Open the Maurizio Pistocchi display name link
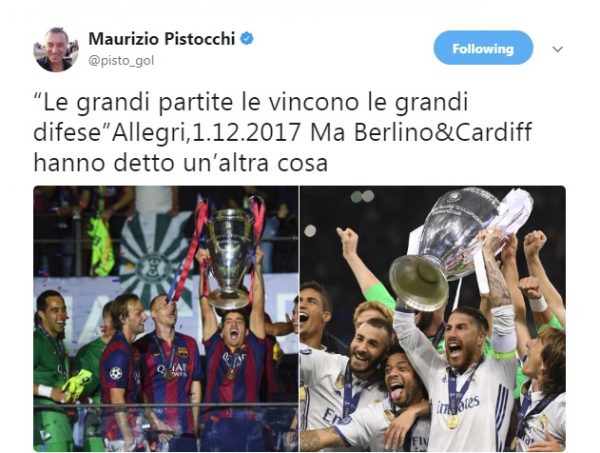The image size is (600, 453). (x=161, y=39)
